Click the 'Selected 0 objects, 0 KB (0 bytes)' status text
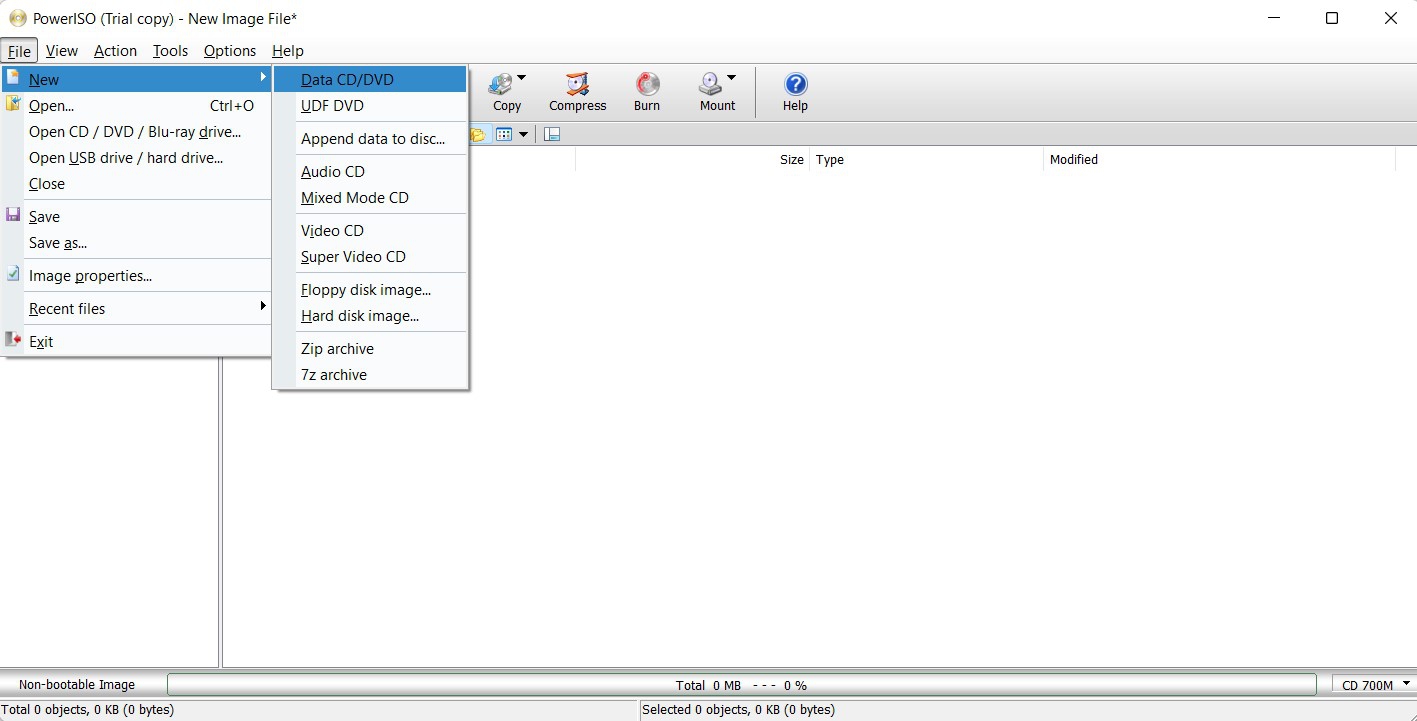This screenshot has height=721, width=1417. point(738,710)
